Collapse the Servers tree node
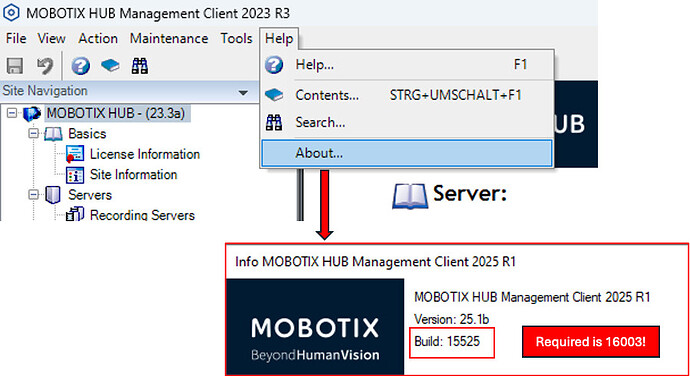The image size is (690, 376). (33, 194)
